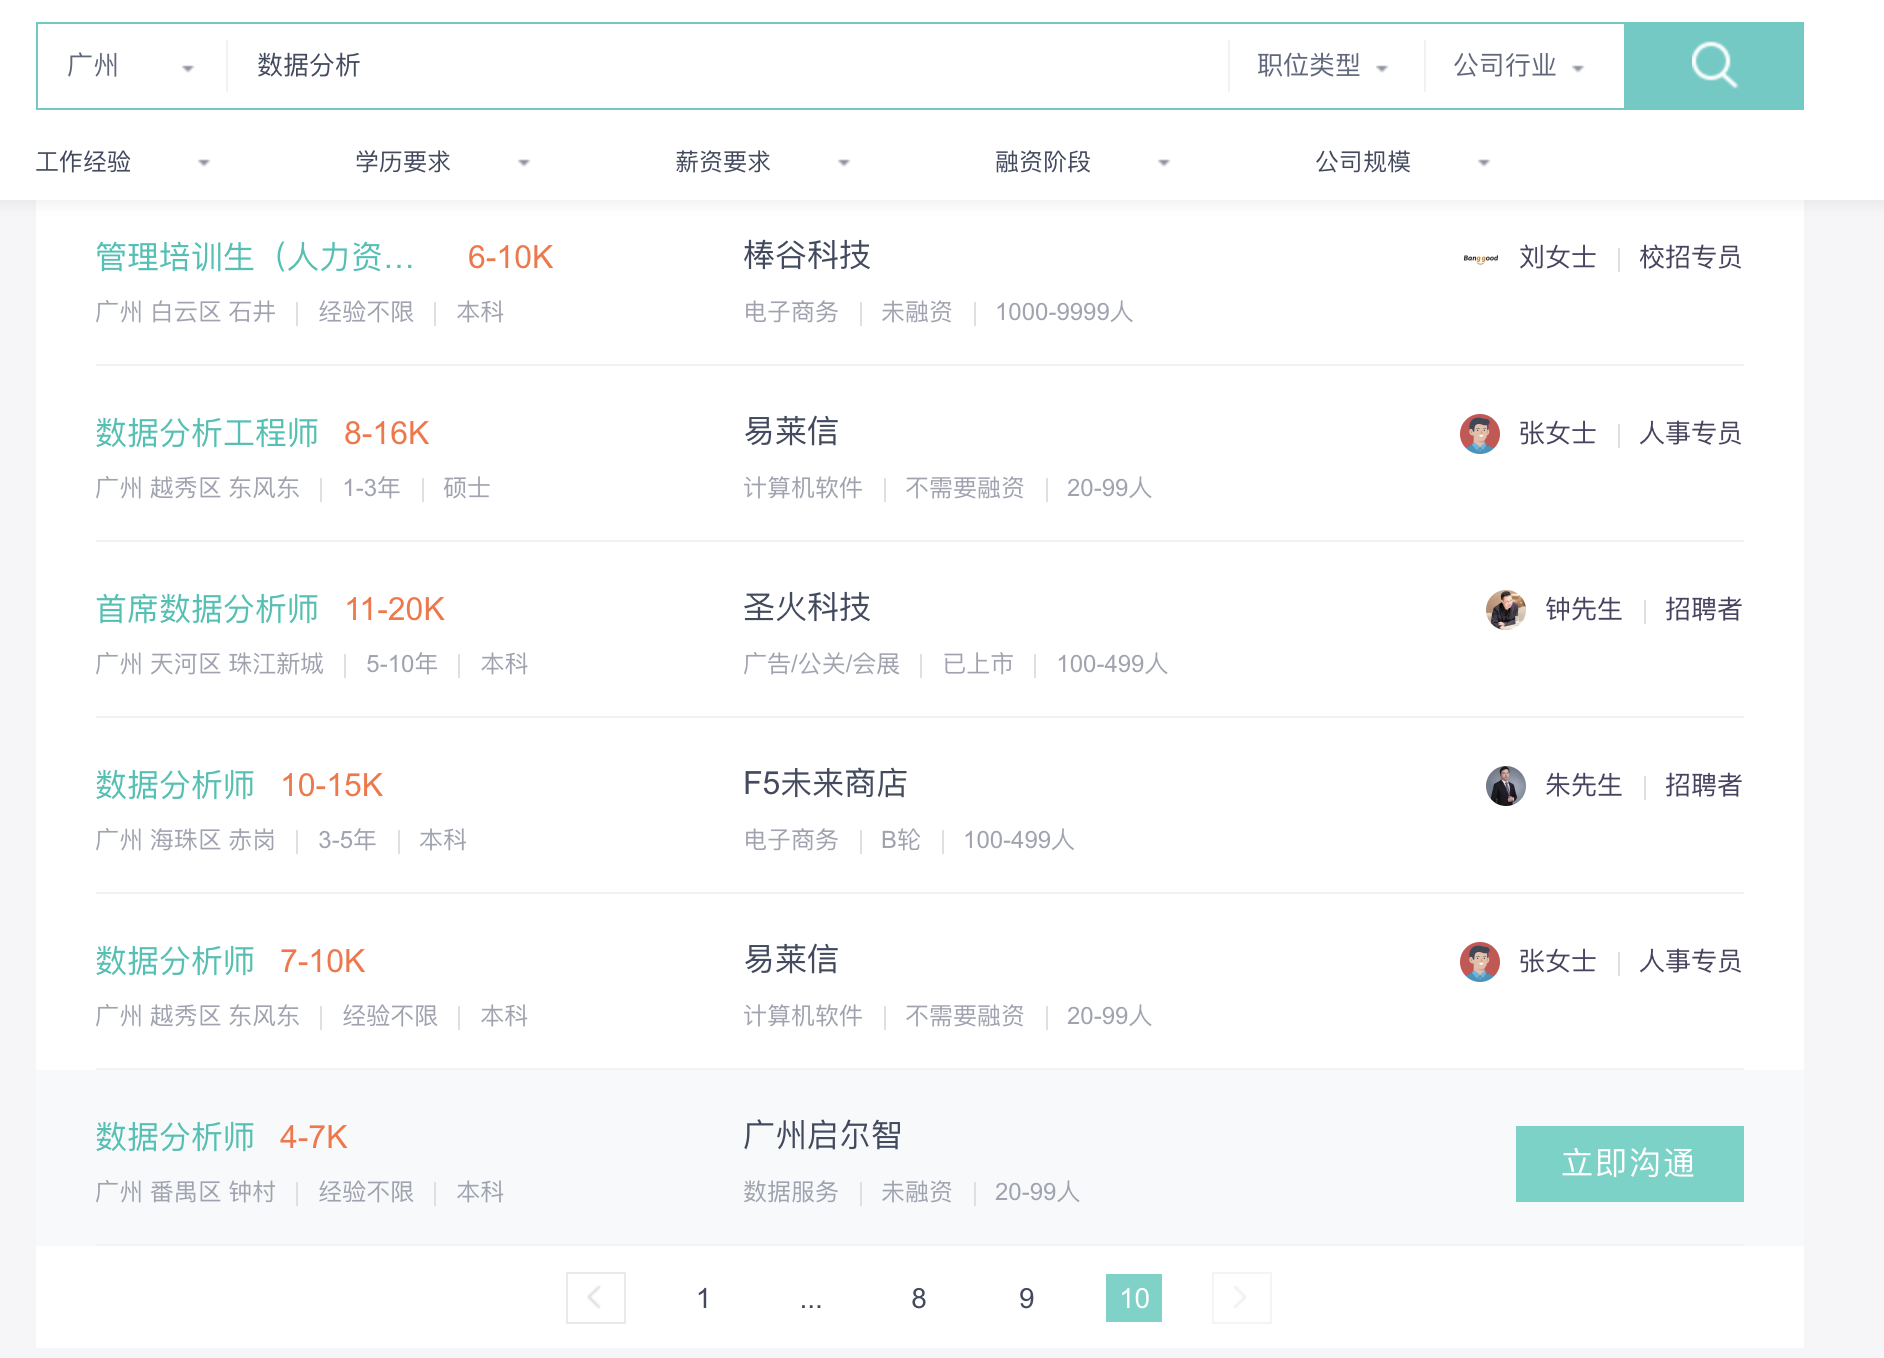Click the 1000-9999人 company size text

(1064, 312)
